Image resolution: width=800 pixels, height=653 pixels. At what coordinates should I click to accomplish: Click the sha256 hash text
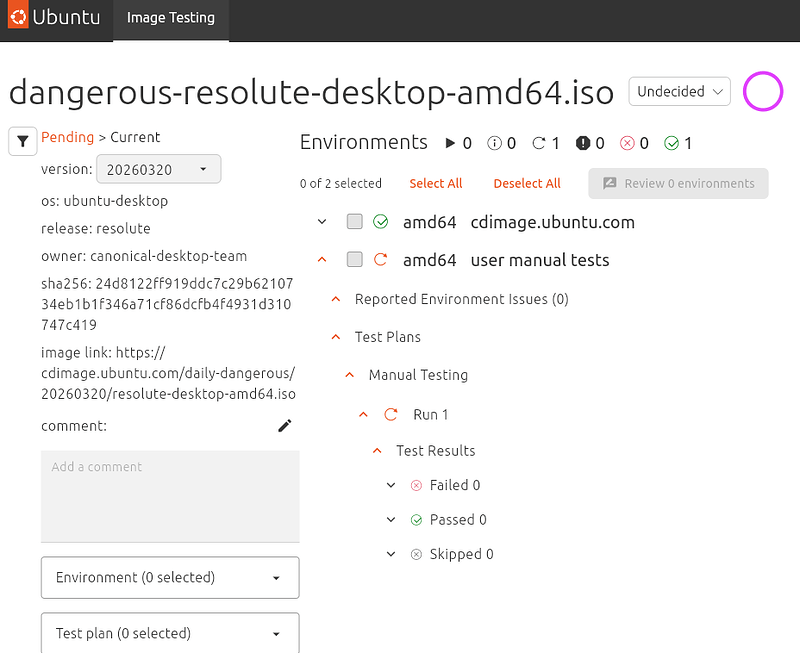point(167,304)
